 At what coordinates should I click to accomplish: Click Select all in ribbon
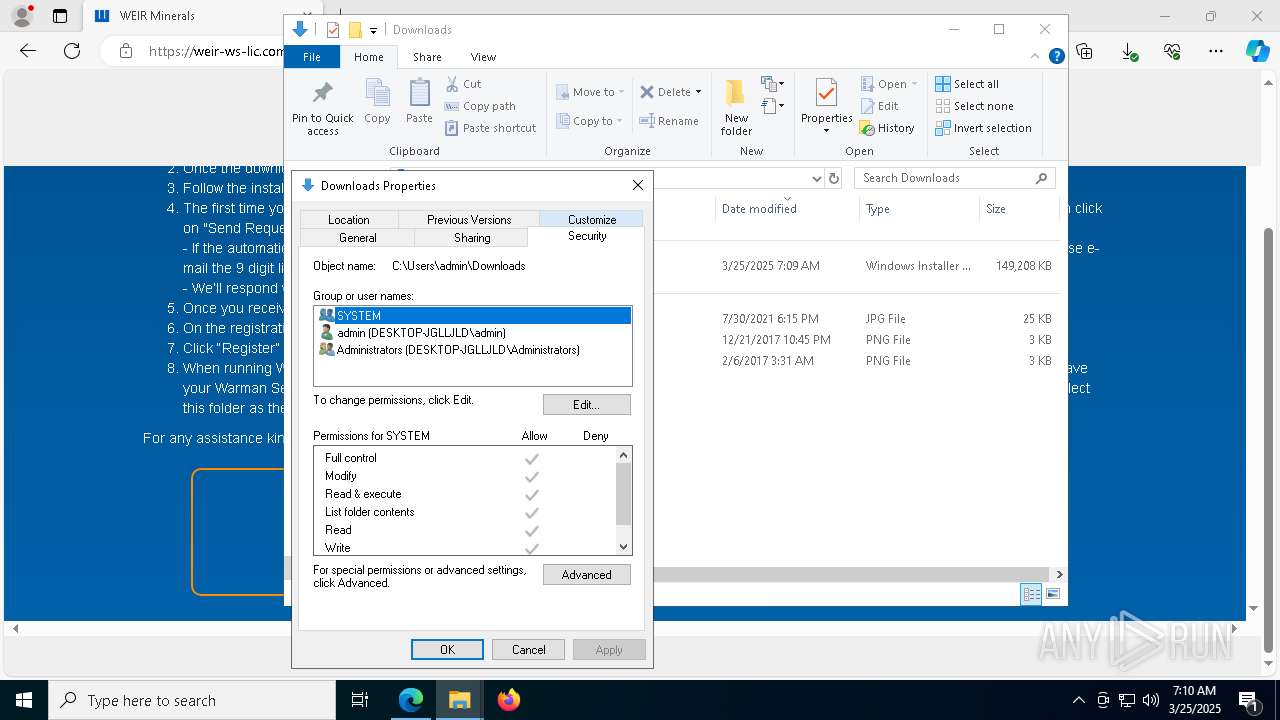pos(967,84)
